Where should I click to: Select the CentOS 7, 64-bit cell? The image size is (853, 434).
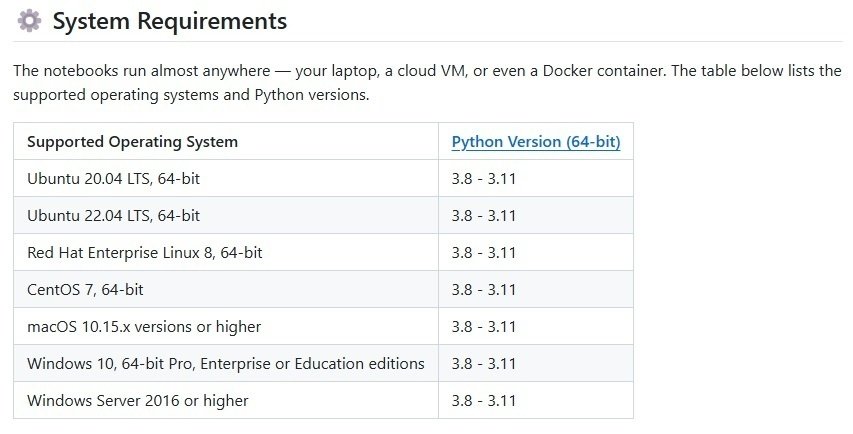coord(85,290)
